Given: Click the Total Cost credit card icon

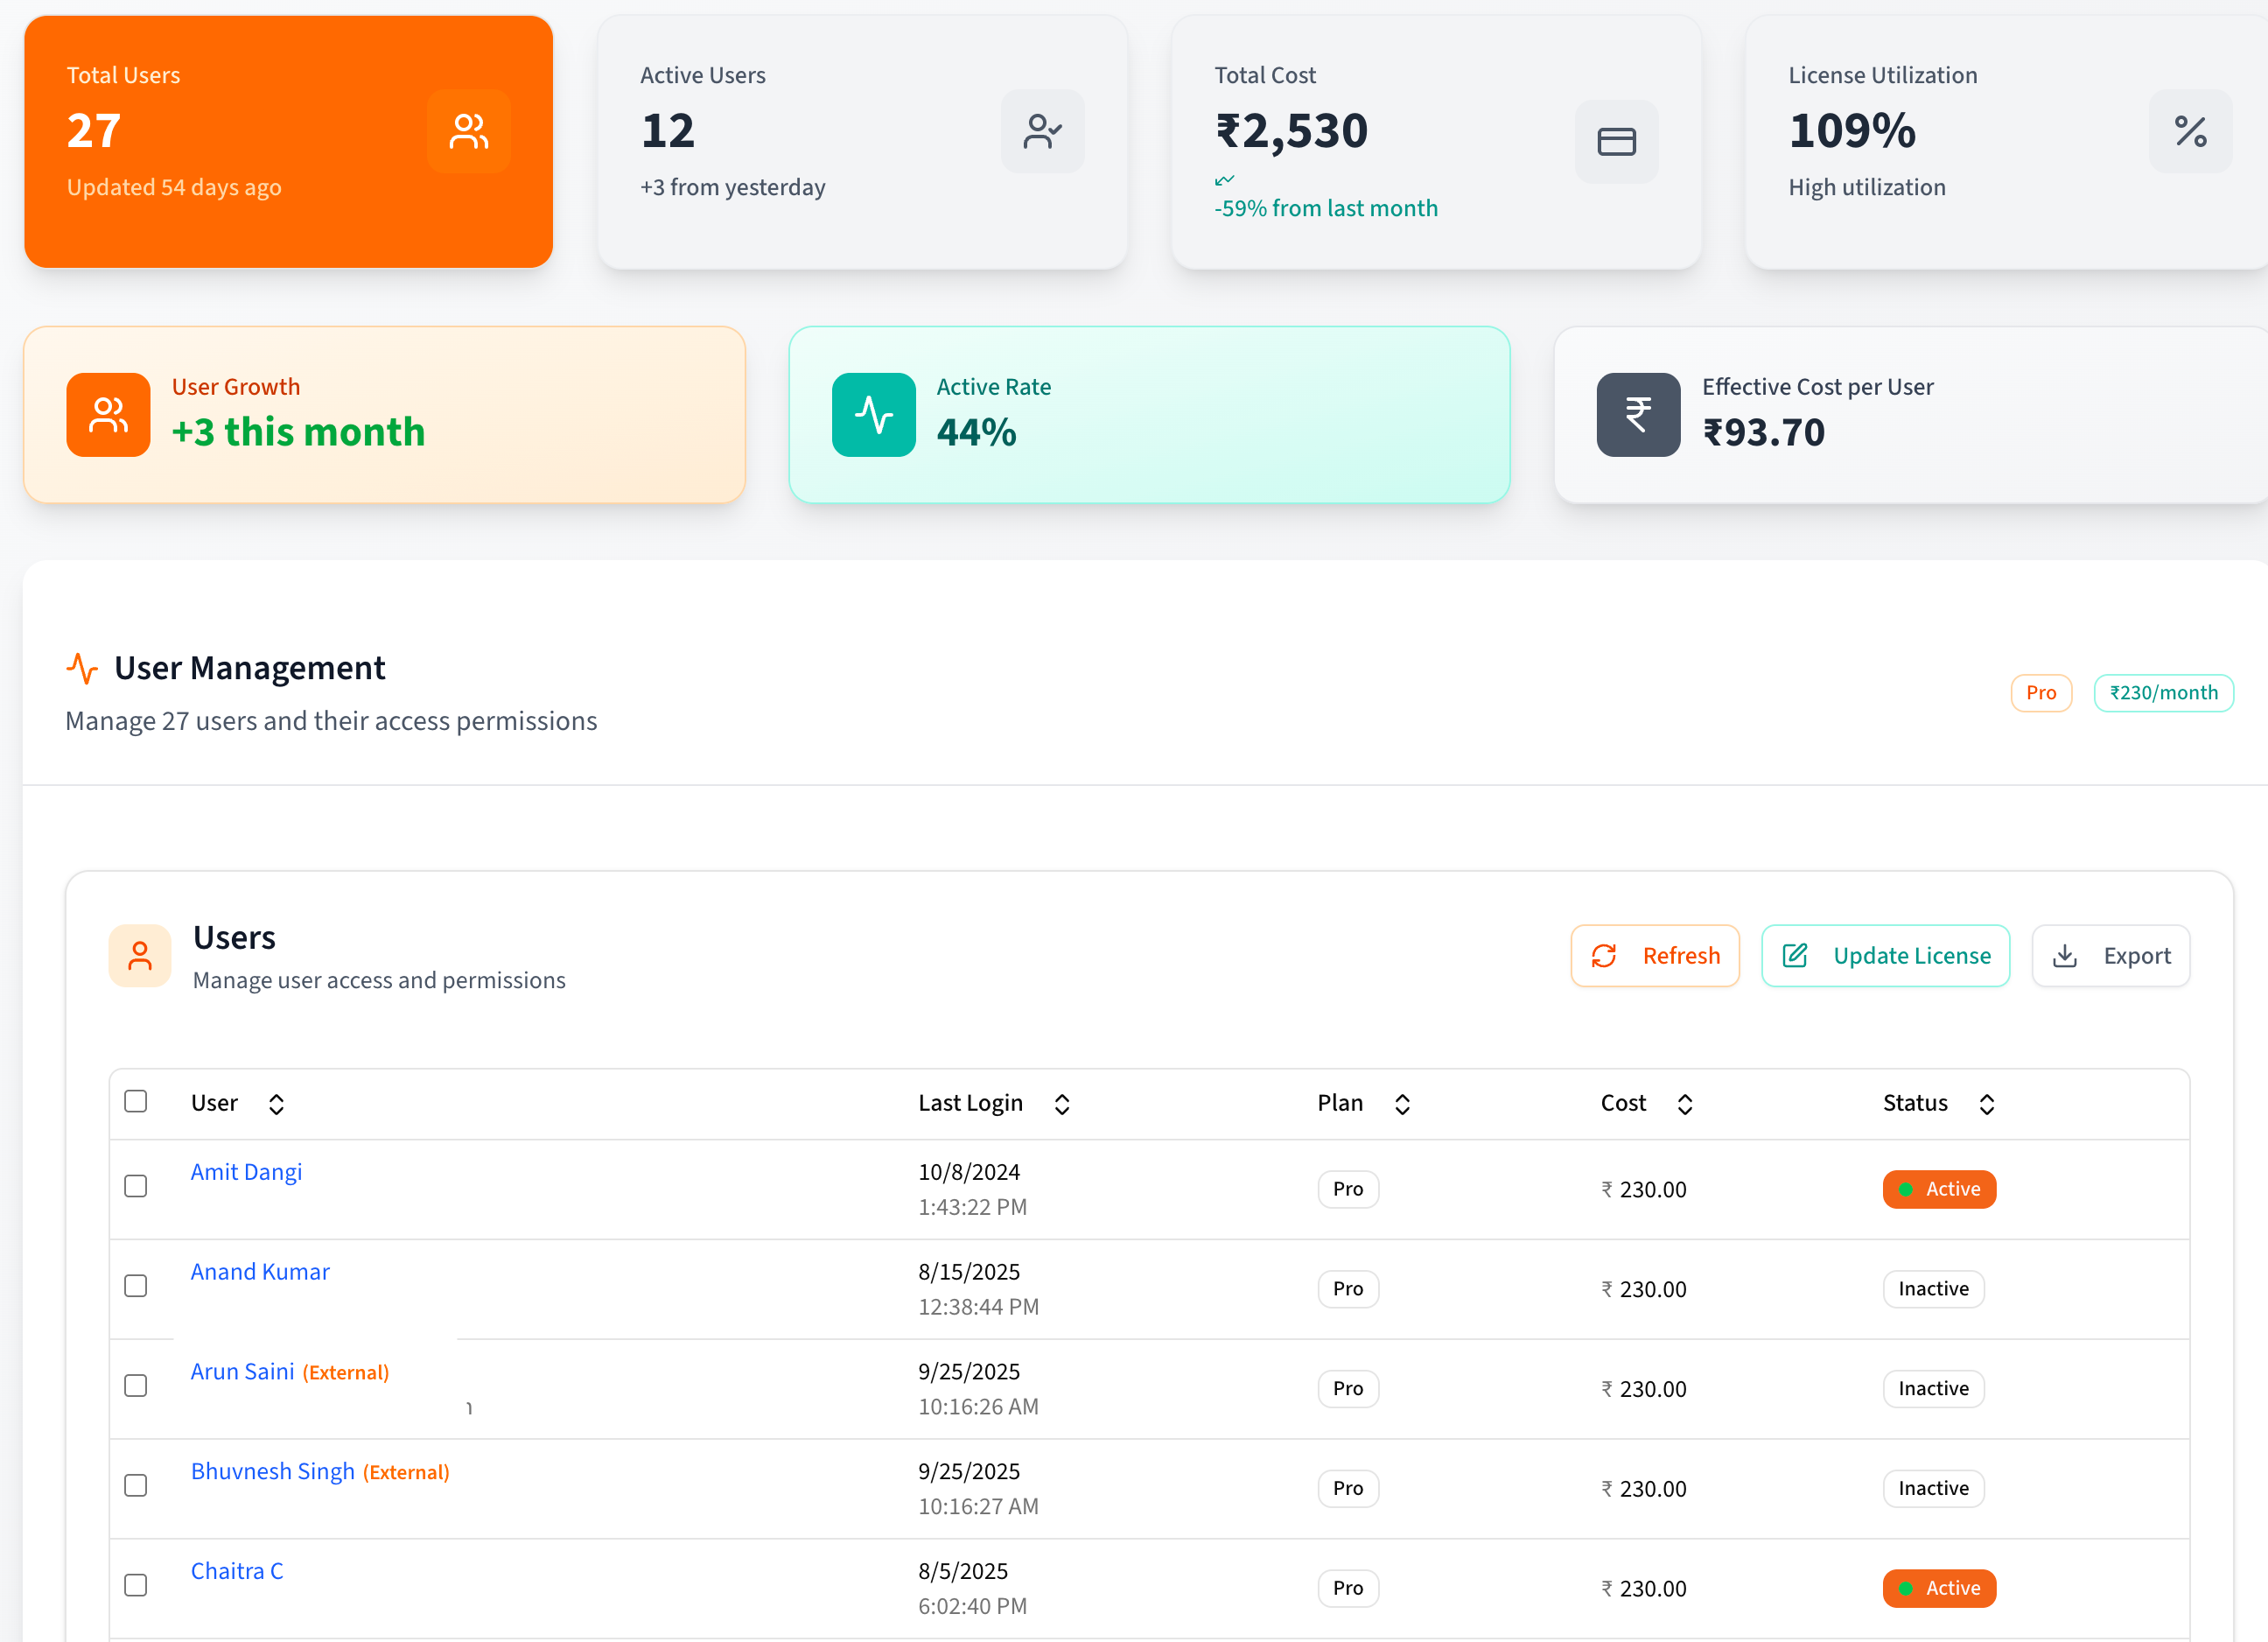Looking at the screenshot, I should (x=1616, y=141).
